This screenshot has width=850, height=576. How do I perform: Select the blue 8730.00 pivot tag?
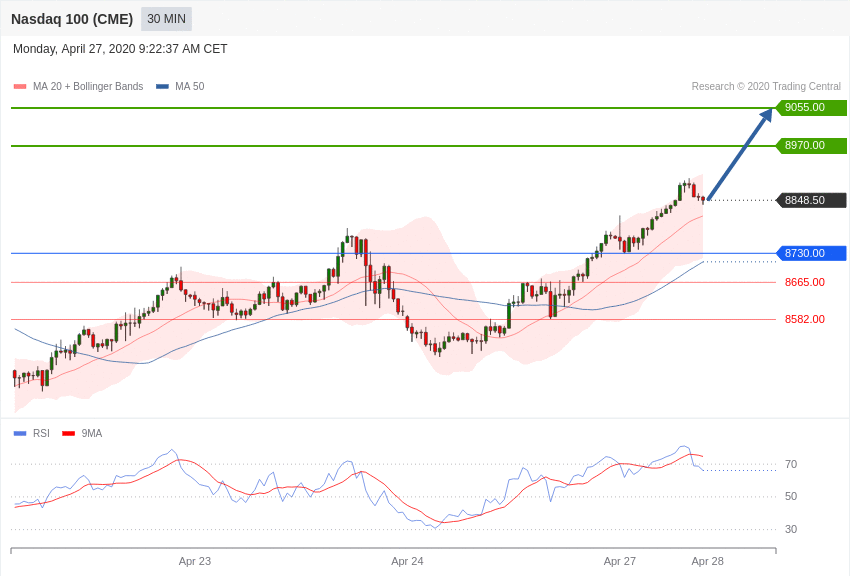(x=811, y=253)
